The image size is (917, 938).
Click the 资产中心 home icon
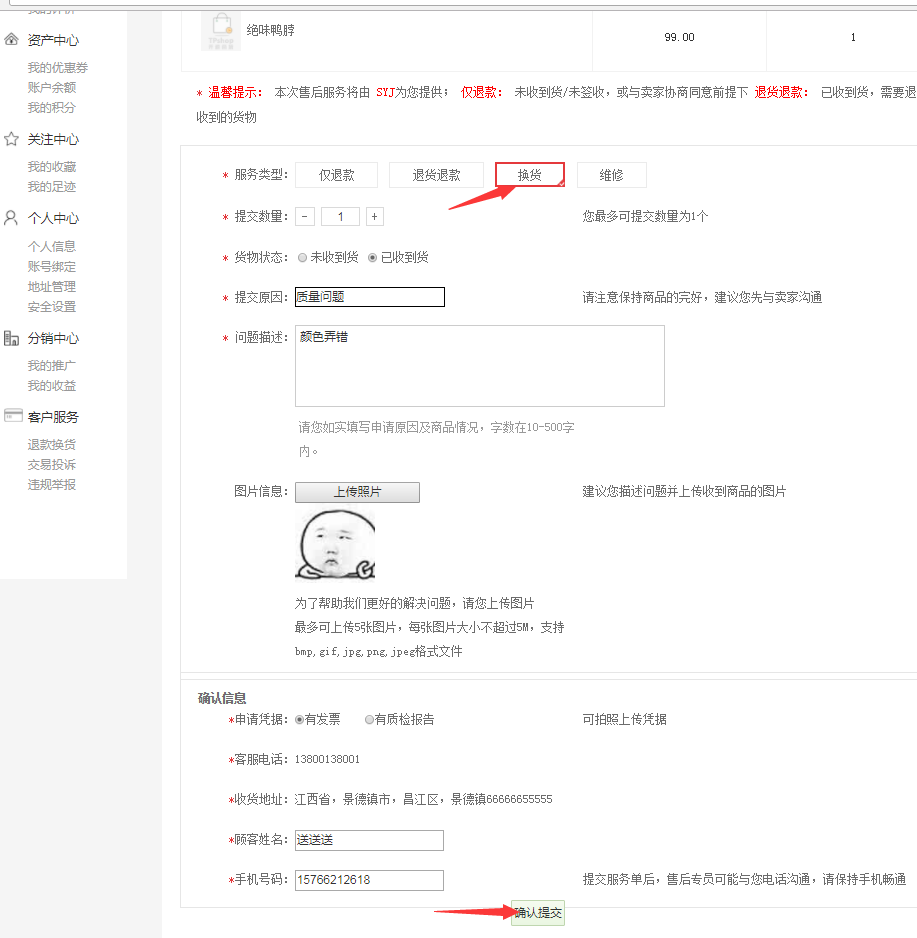(x=12, y=40)
